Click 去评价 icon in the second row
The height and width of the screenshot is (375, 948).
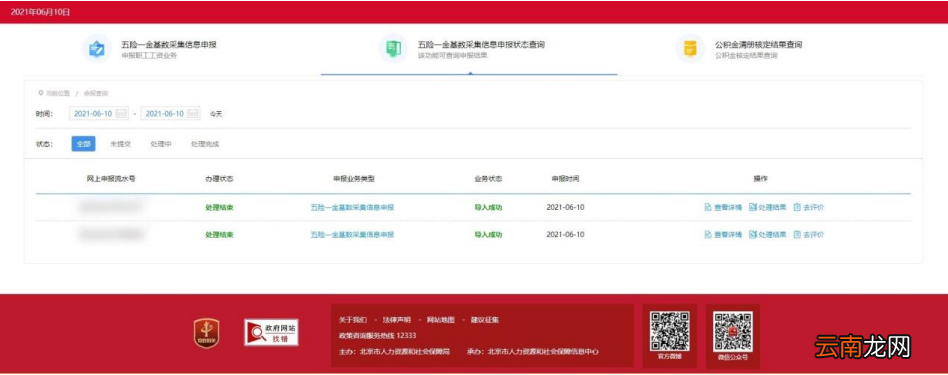coord(797,235)
